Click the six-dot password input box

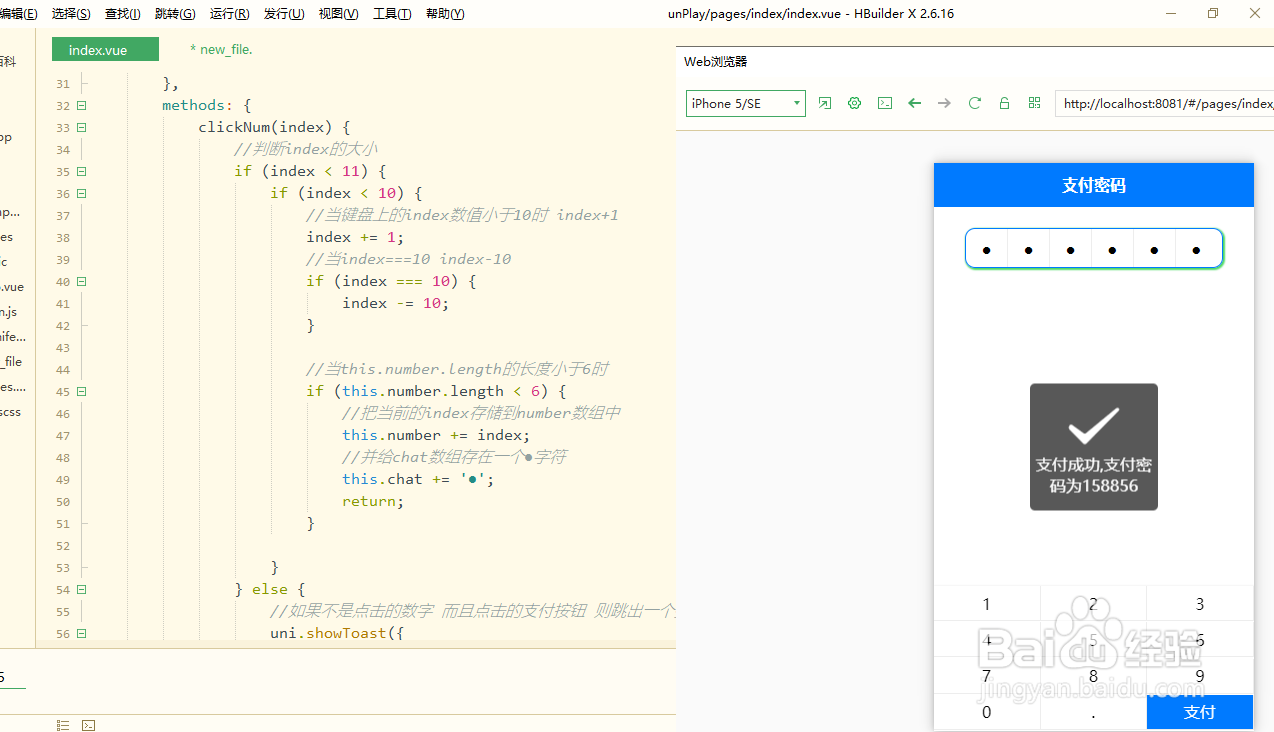[1094, 248]
